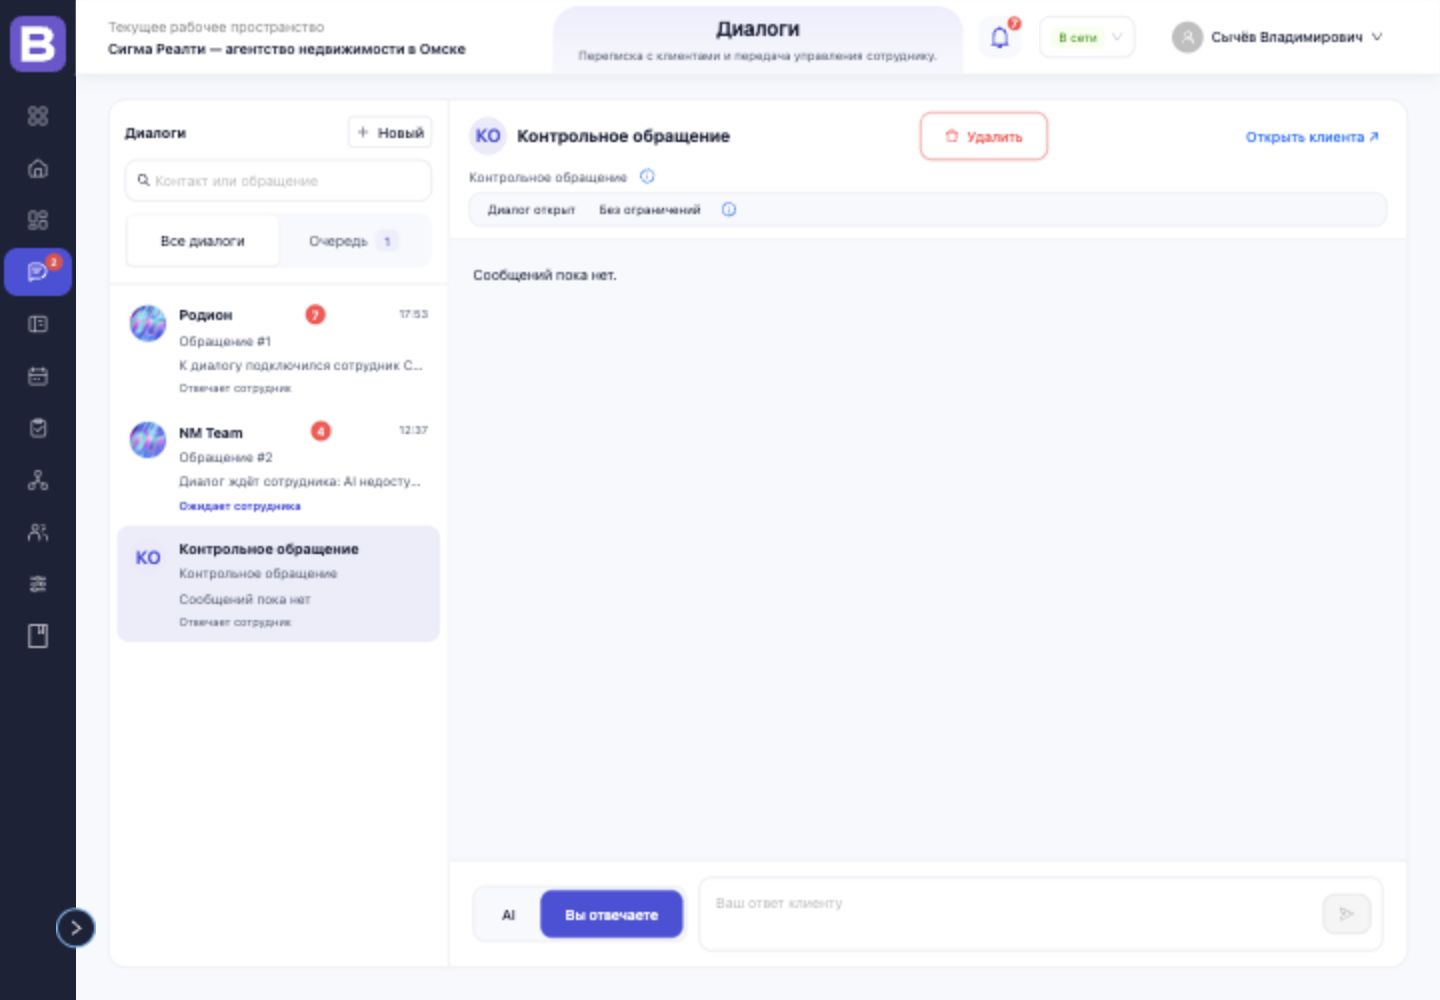Click the NM Team avatar in the dialog list

[x=148, y=439]
